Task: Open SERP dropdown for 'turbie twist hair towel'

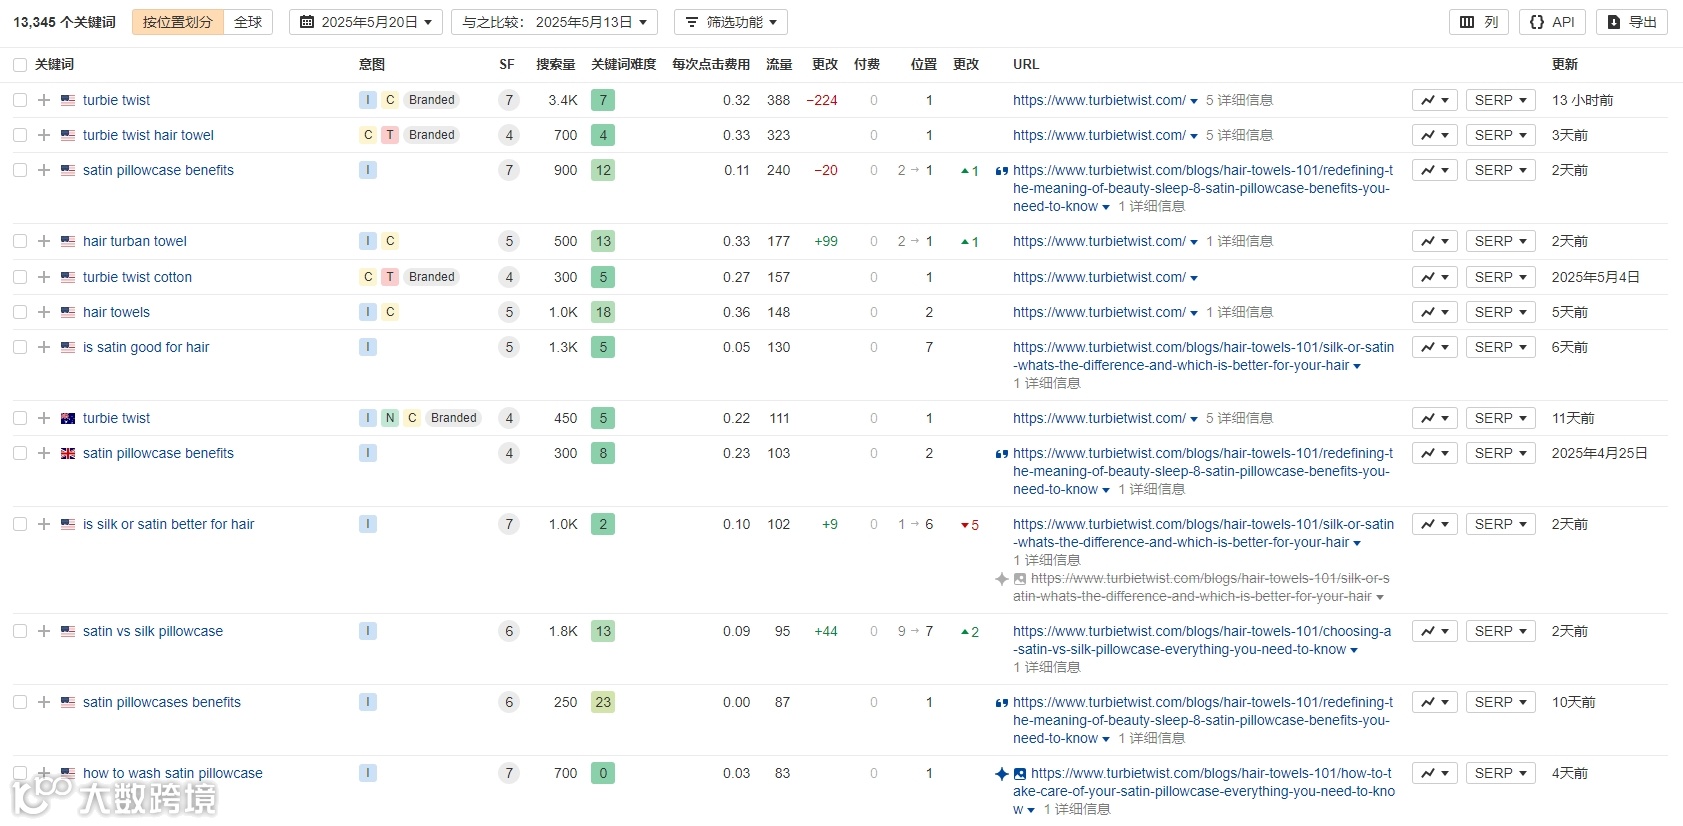Action: [x=1500, y=135]
